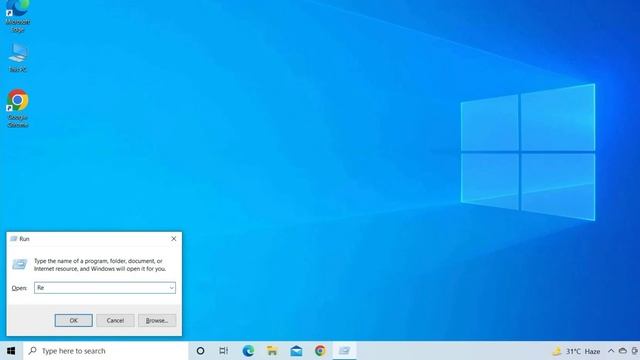Click Browse... in the Run dialog
Image resolution: width=640 pixels, height=360 pixels.
click(x=157, y=320)
